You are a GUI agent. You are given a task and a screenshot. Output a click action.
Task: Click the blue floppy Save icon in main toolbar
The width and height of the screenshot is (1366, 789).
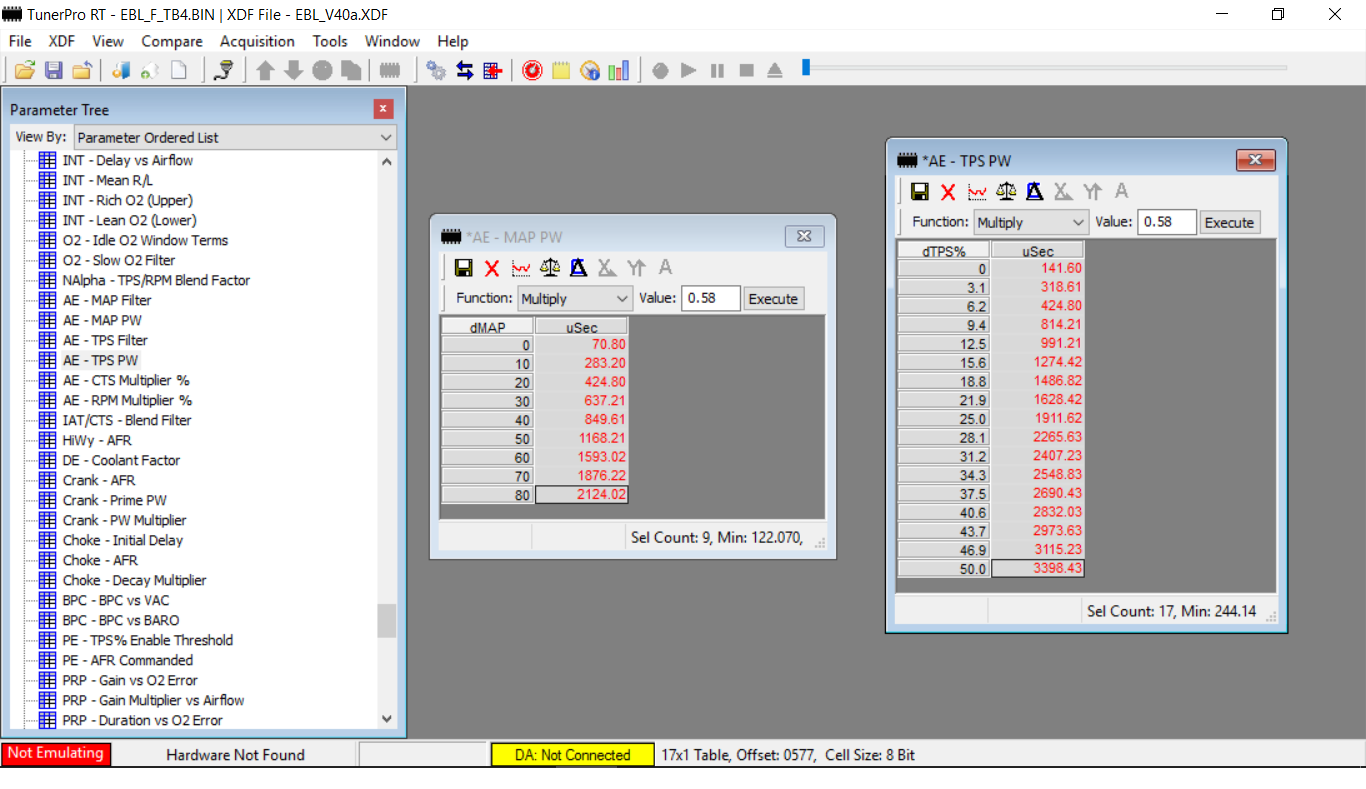click(x=53, y=70)
